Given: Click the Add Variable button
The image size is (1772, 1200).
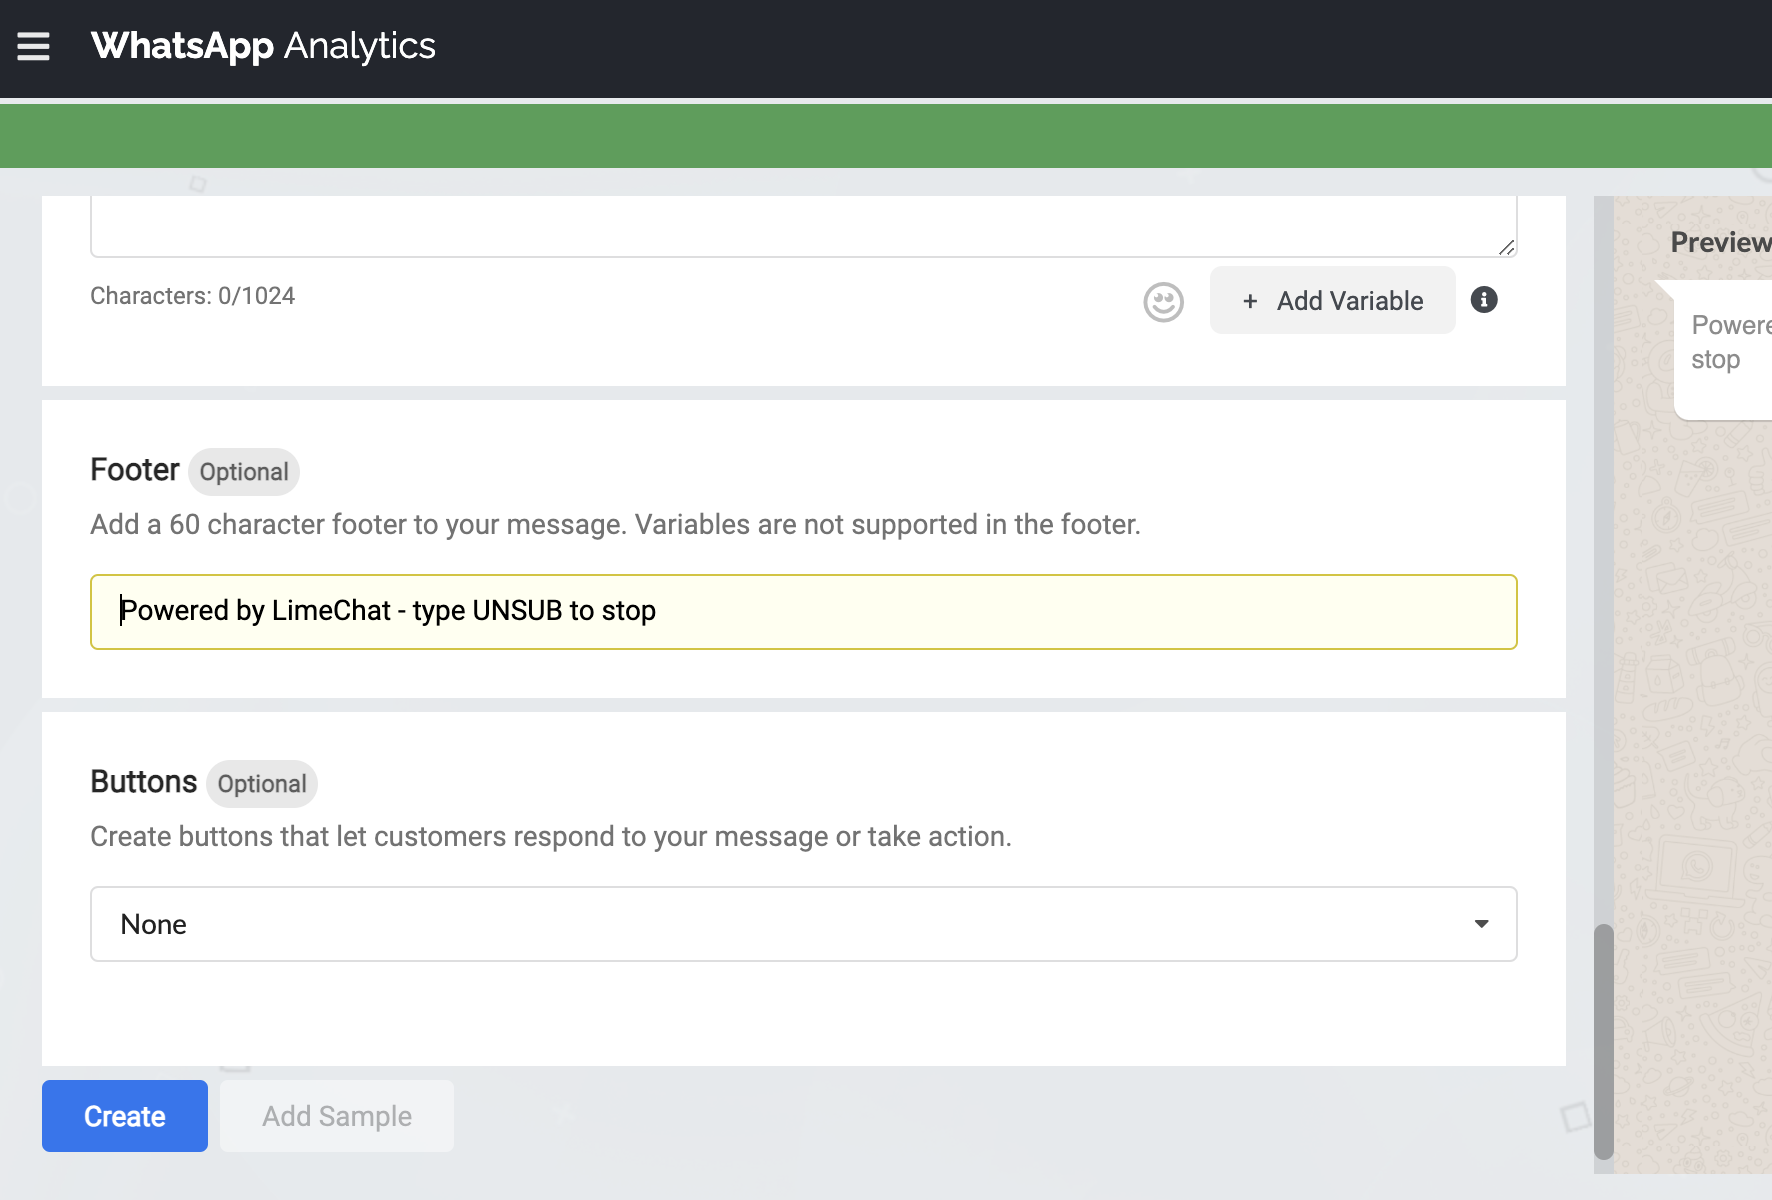Looking at the screenshot, I should point(1332,300).
